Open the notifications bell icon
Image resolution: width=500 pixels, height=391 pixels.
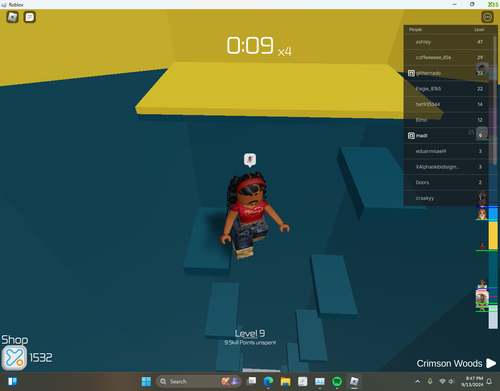pyautogui.click(x=489, y=381)
